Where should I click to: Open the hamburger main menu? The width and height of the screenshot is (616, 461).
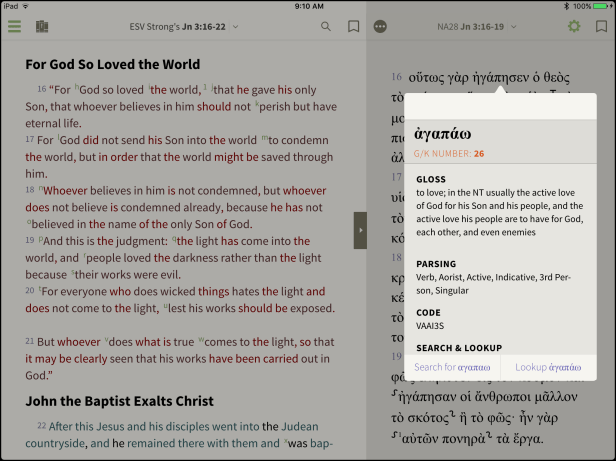[14, 26]
